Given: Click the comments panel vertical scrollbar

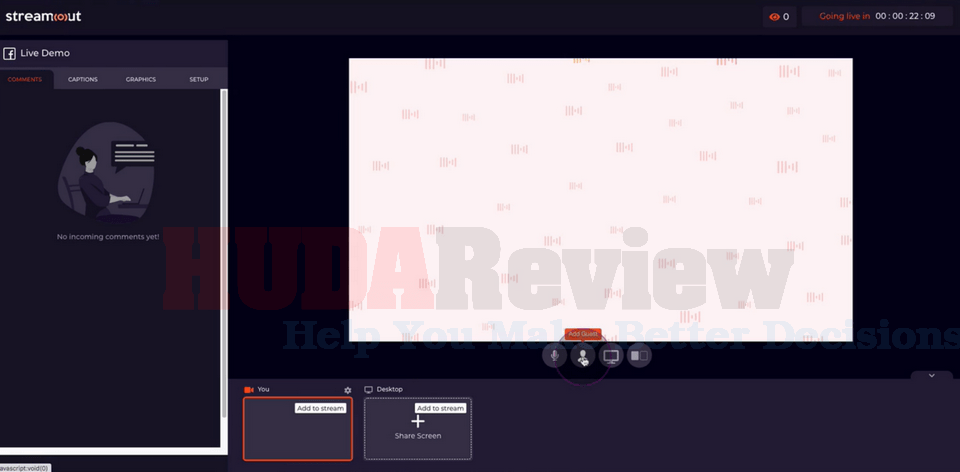Looking at the screenshot, I should point(223,254).
